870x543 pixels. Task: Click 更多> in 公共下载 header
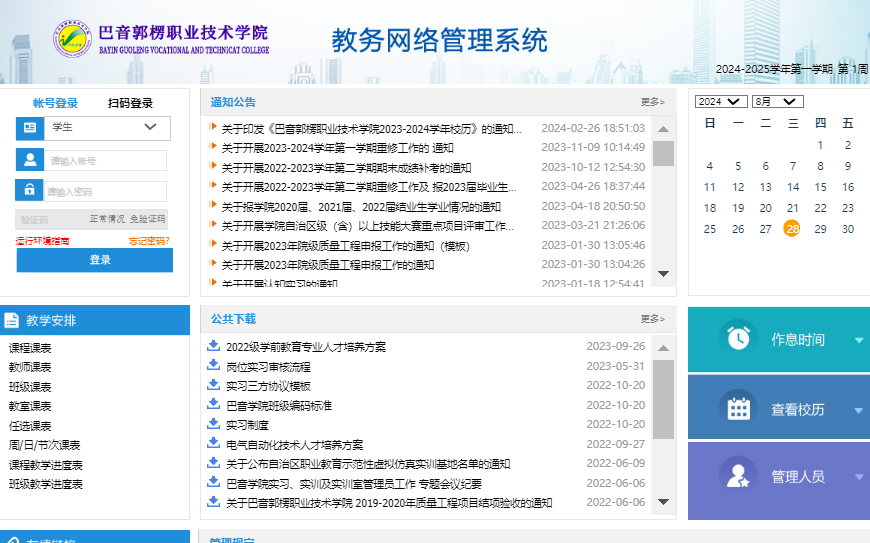[x=652, y=319]
